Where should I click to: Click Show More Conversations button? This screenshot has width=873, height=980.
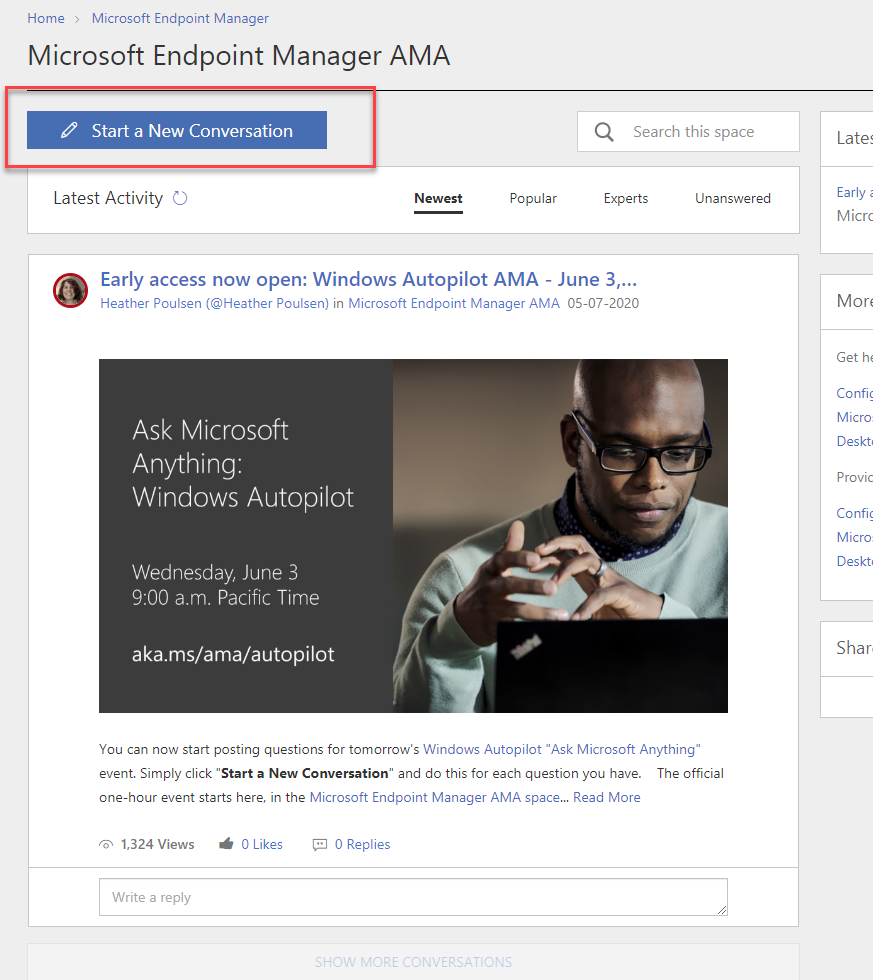pos(413,962)
